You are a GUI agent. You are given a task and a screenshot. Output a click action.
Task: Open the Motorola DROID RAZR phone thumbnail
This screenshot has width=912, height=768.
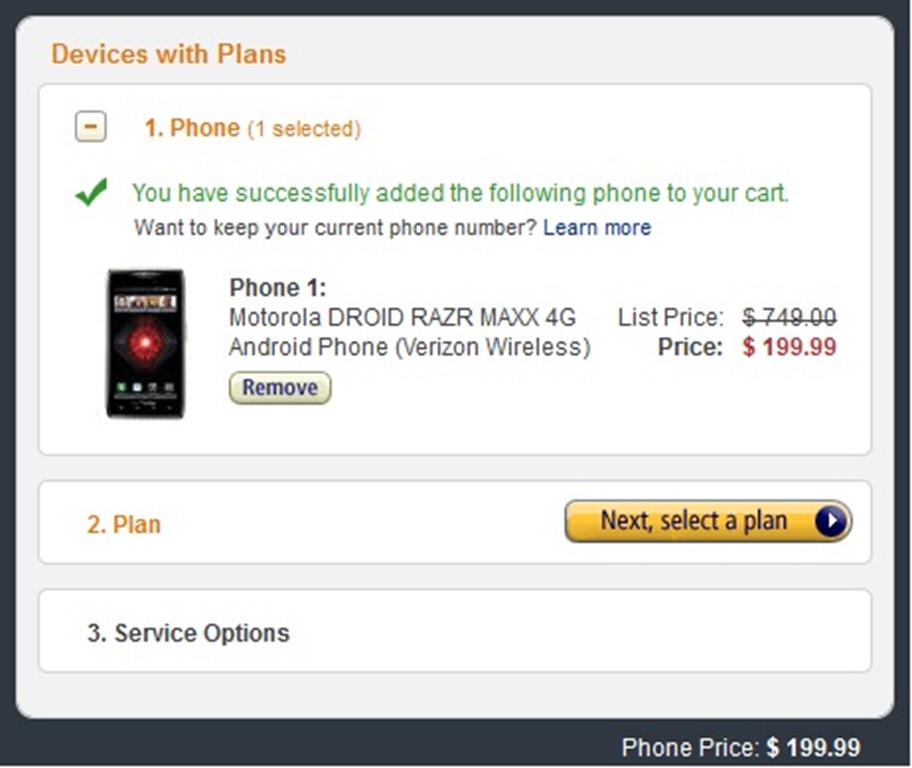pyautogui.click(x=146, y=343)
